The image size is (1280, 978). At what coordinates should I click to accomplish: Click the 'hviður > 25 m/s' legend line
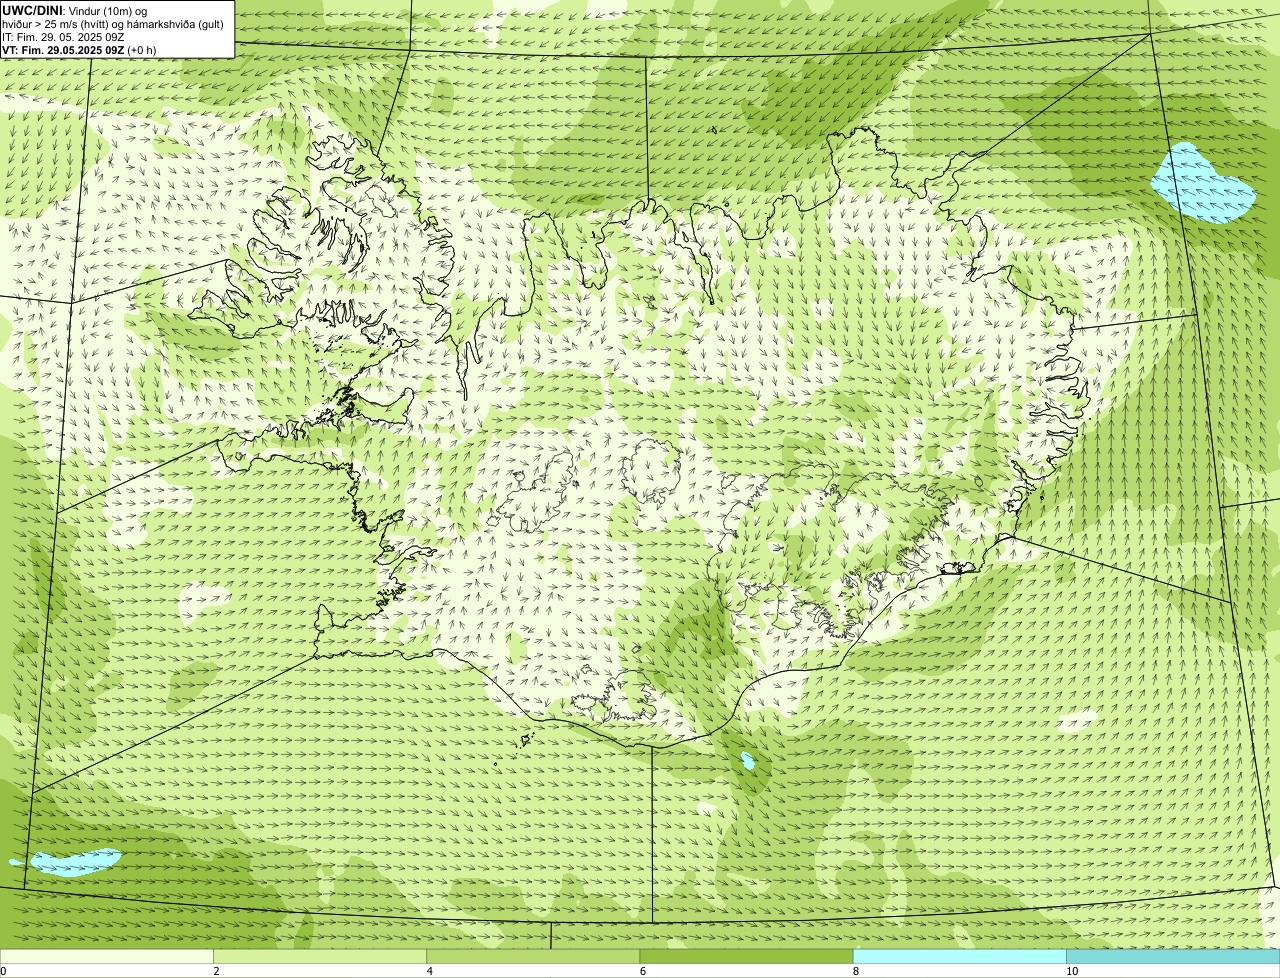point(113,24)
